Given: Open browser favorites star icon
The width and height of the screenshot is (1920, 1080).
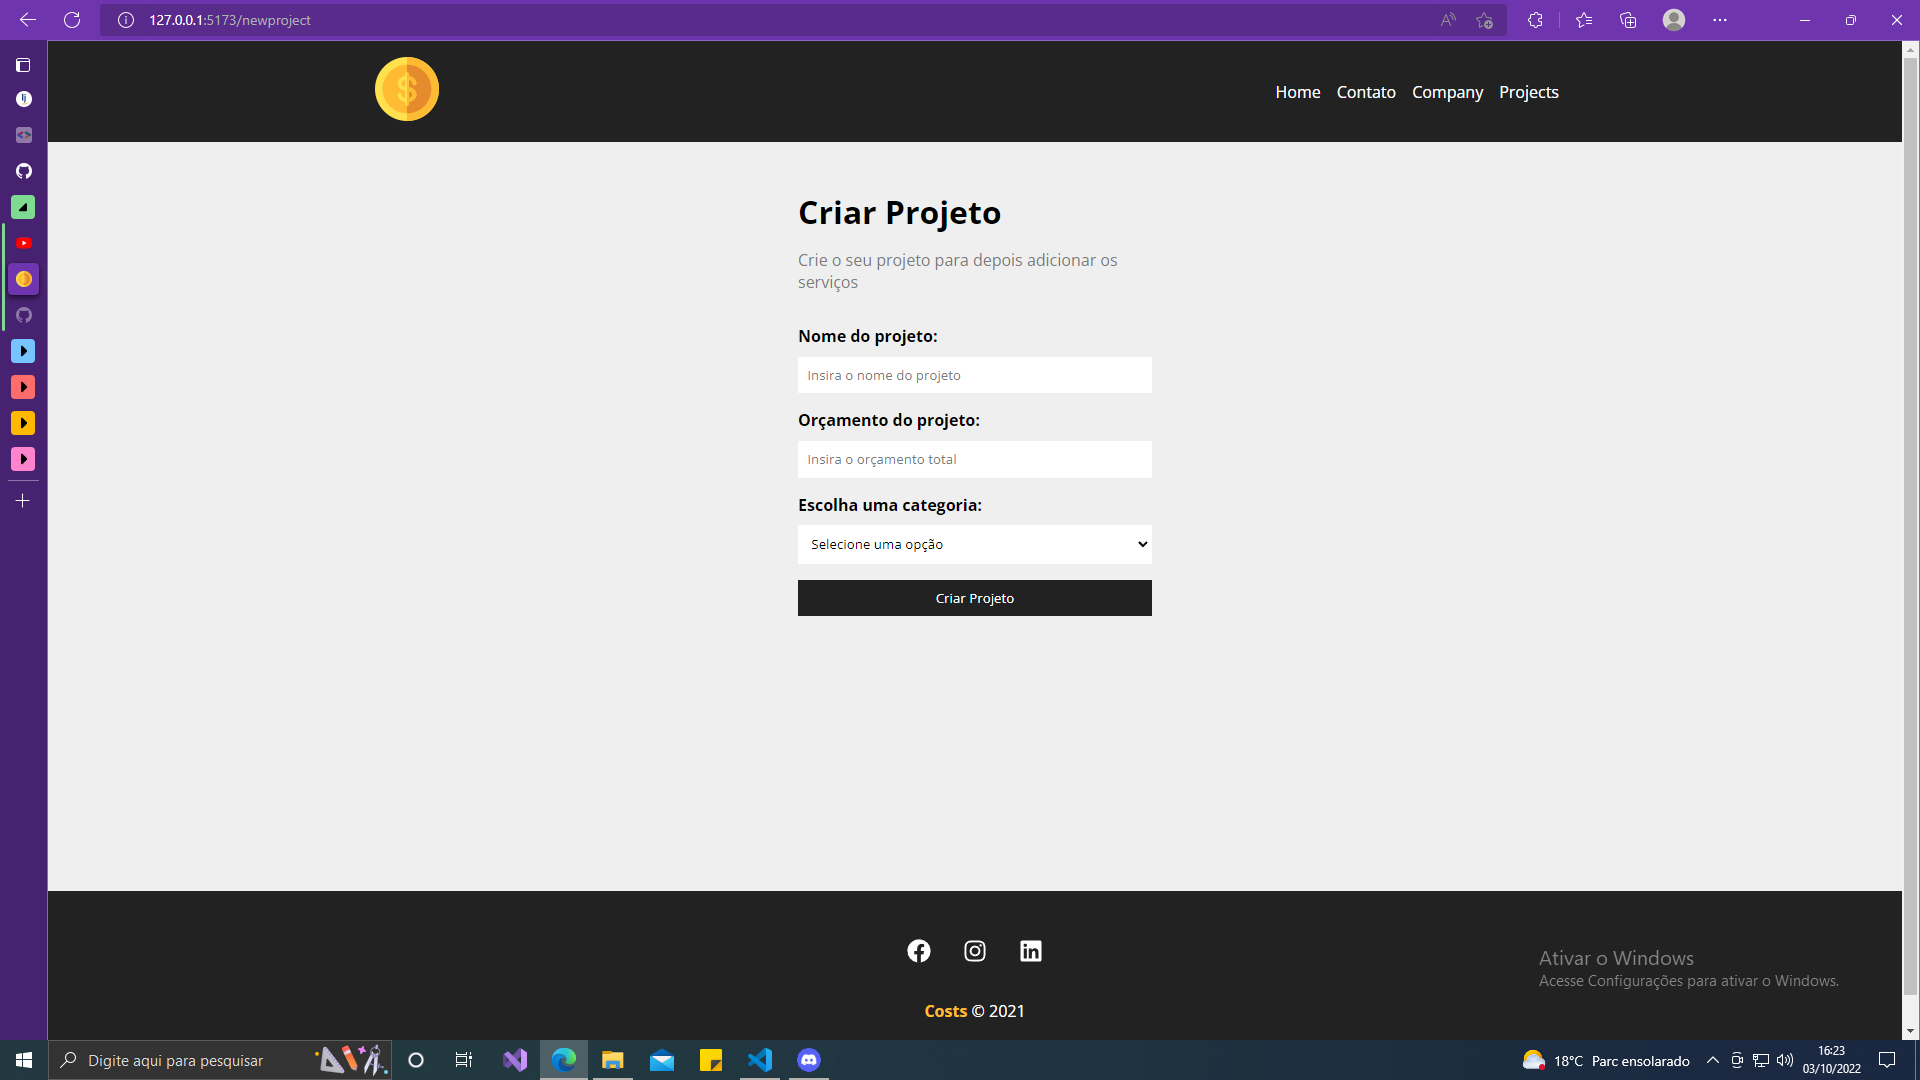Looking at the screenshot, I should click(x=1584, y=20).
